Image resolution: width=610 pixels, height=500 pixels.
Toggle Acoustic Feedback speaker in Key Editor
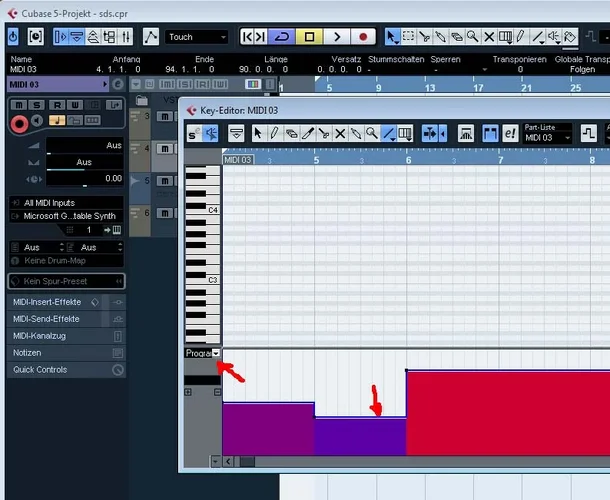pyautogui.click(x=210, y=134)
